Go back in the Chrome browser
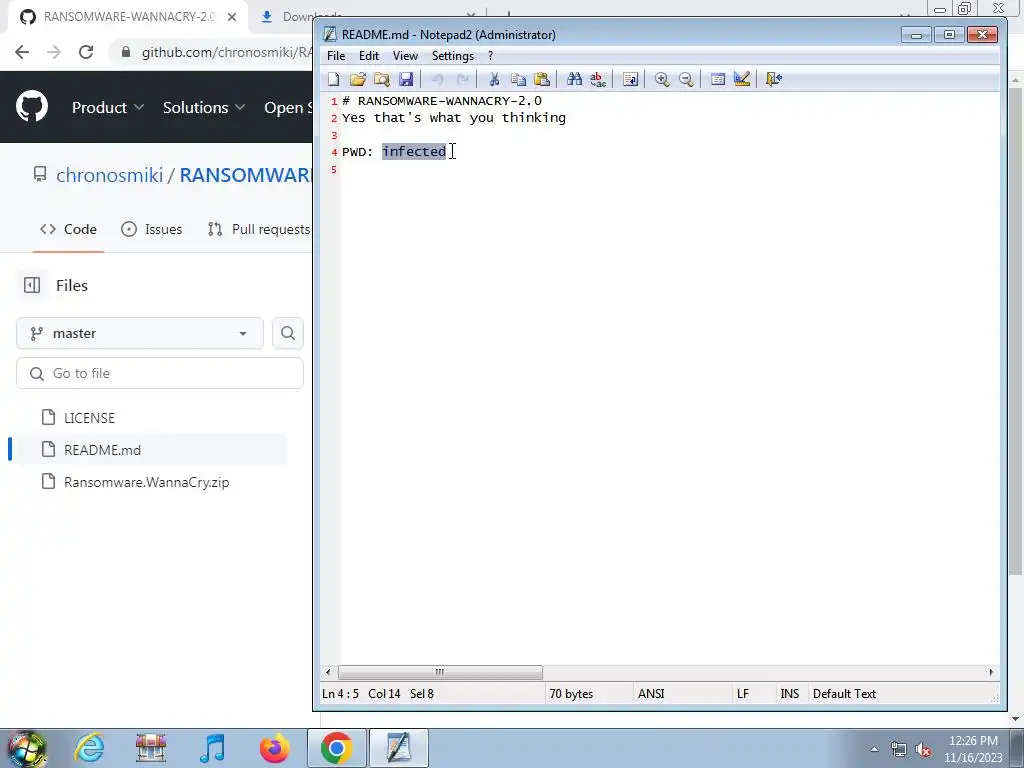This screenshot has height=768, width=1024. point(22,52)
